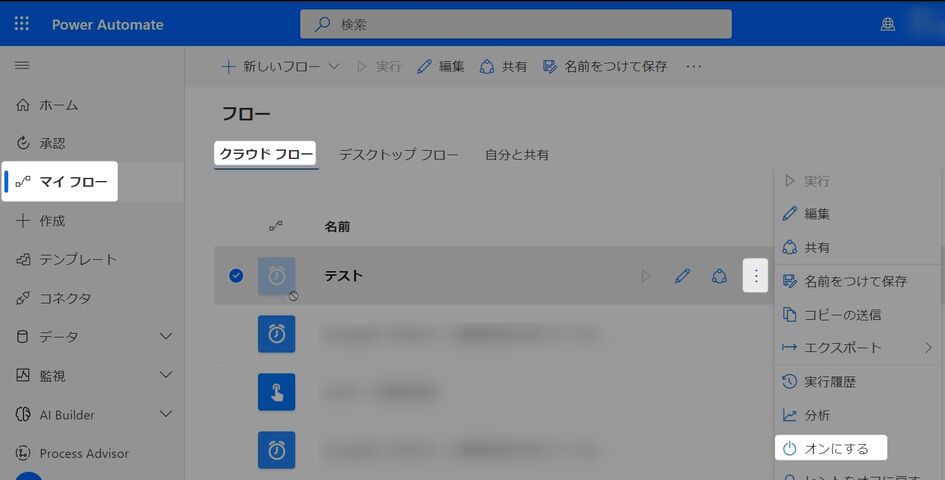Click the テスト row alarm clock icon
The image size is (945, 480).
277,276
